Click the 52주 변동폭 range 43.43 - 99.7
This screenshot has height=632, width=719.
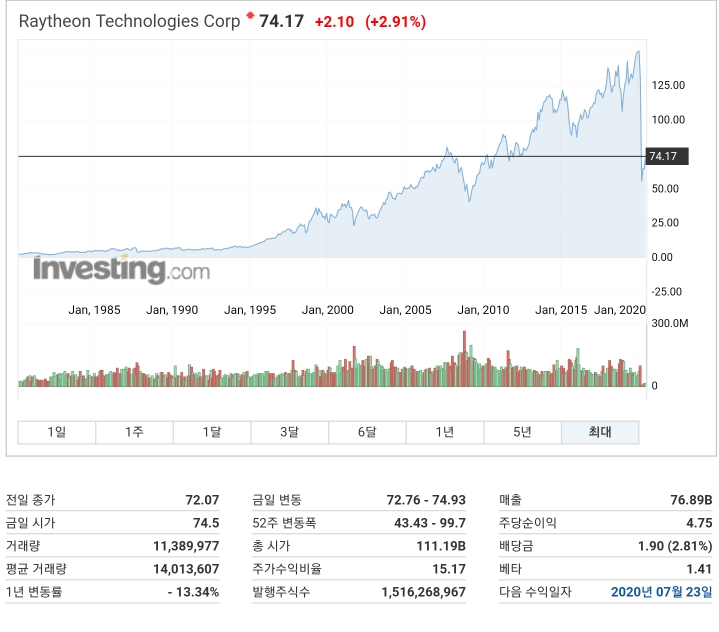tap(430, 523)
